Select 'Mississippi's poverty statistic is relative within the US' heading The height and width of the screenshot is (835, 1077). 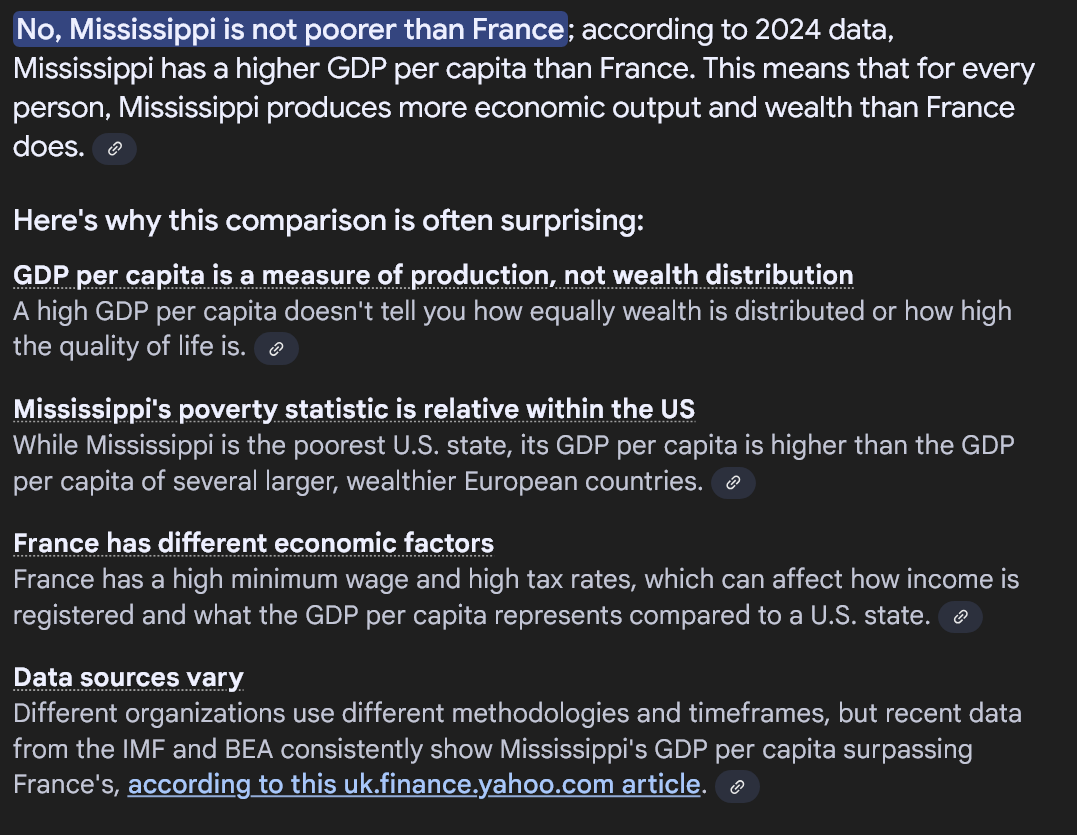pyautogui.click(x=354, y=409)
